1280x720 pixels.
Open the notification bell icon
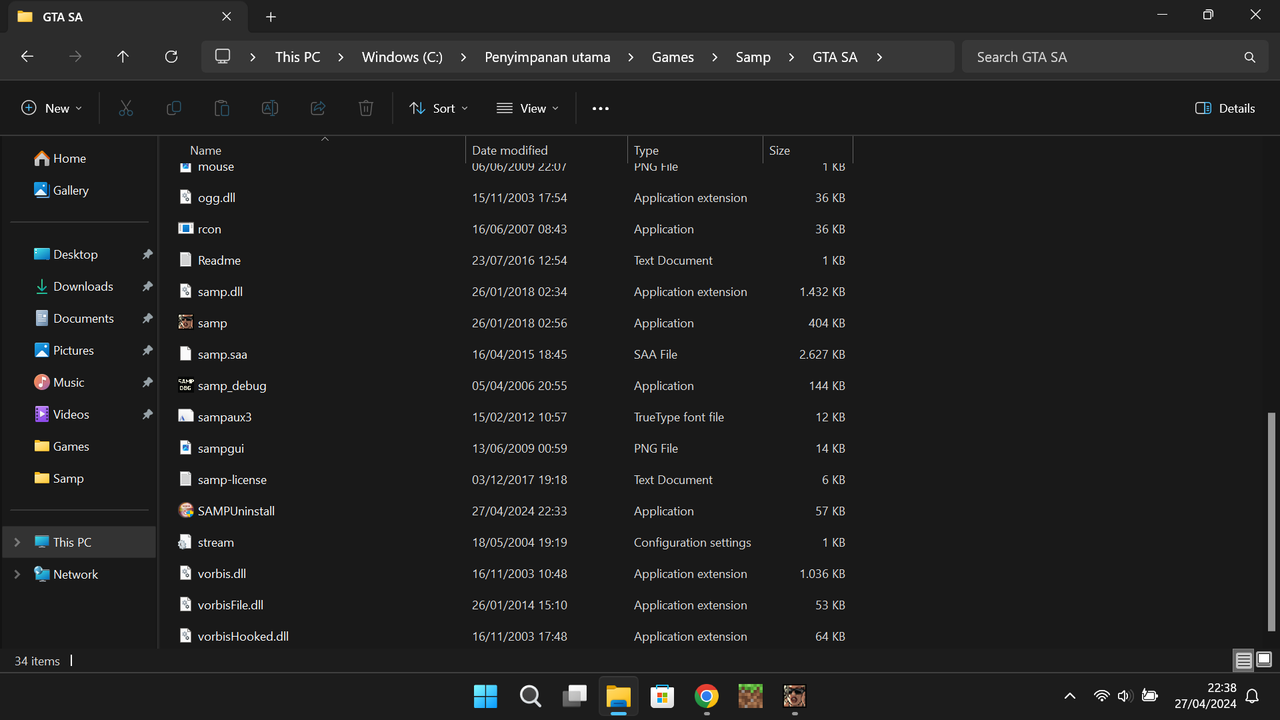[1252, 696]
